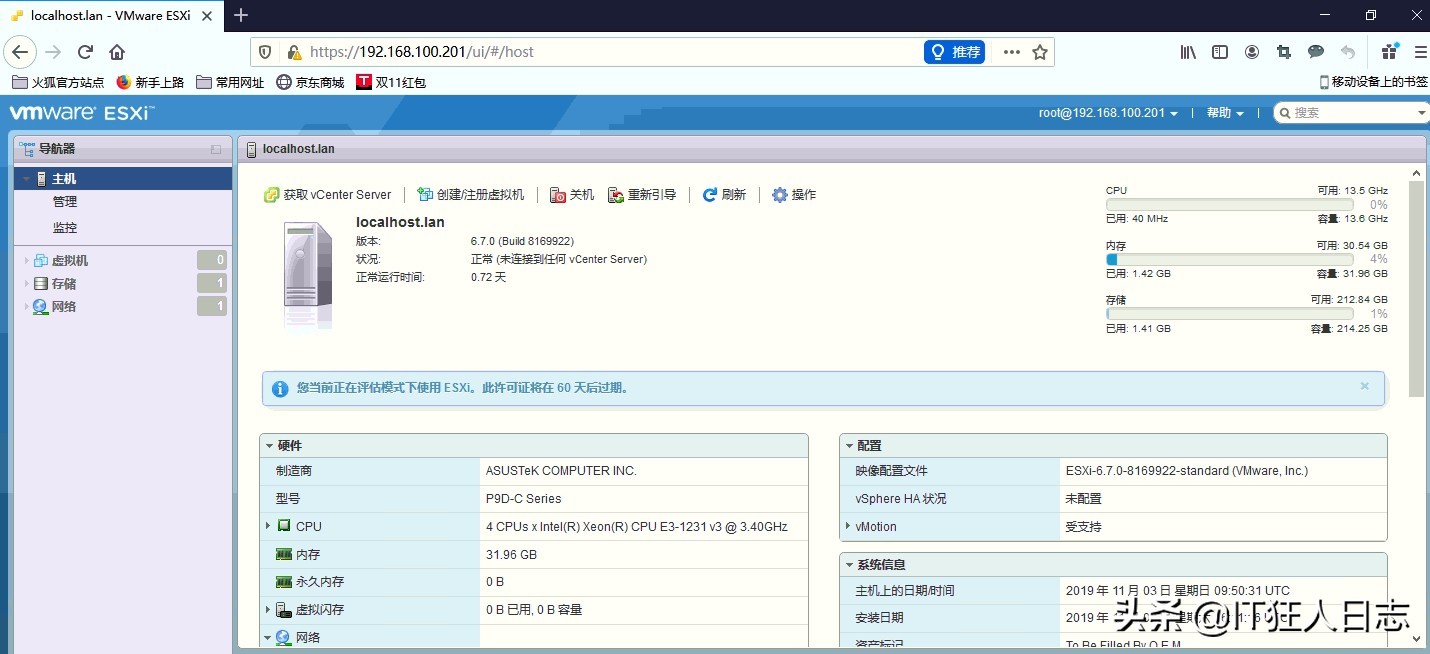
Task: Click the 获取 vCenter Server icon
Action: click(272, 194)
